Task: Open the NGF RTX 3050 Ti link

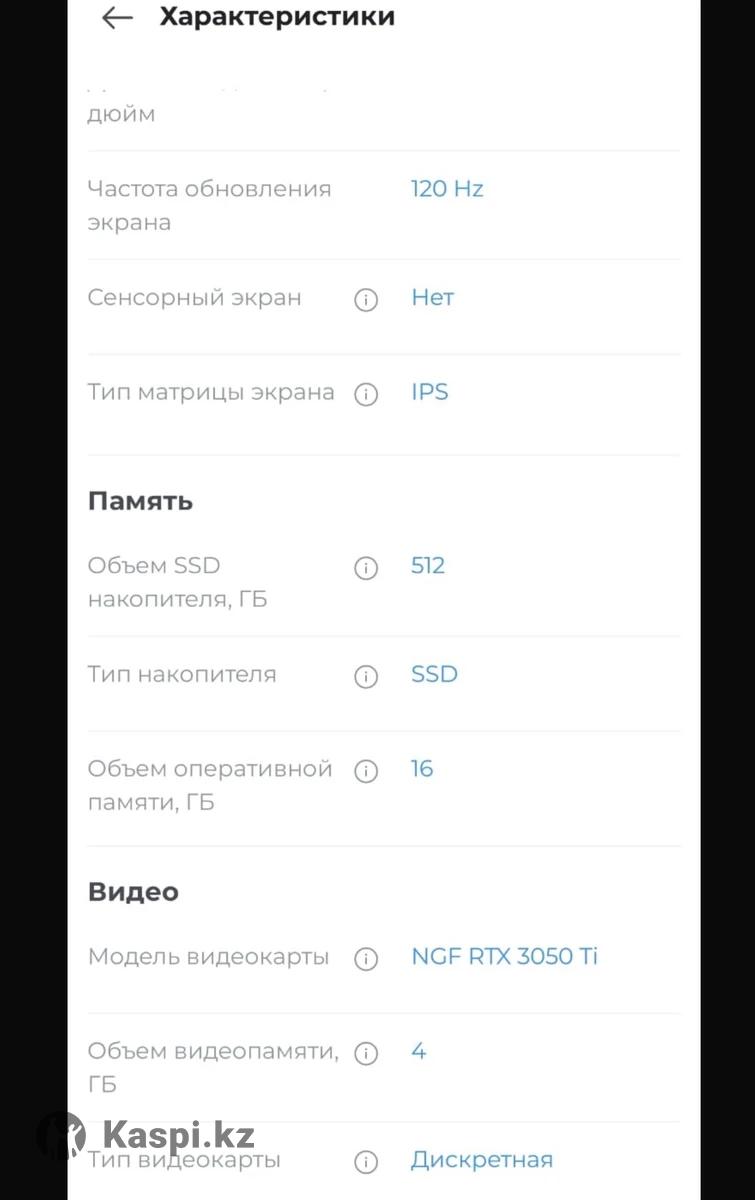Action: [504, 956]
